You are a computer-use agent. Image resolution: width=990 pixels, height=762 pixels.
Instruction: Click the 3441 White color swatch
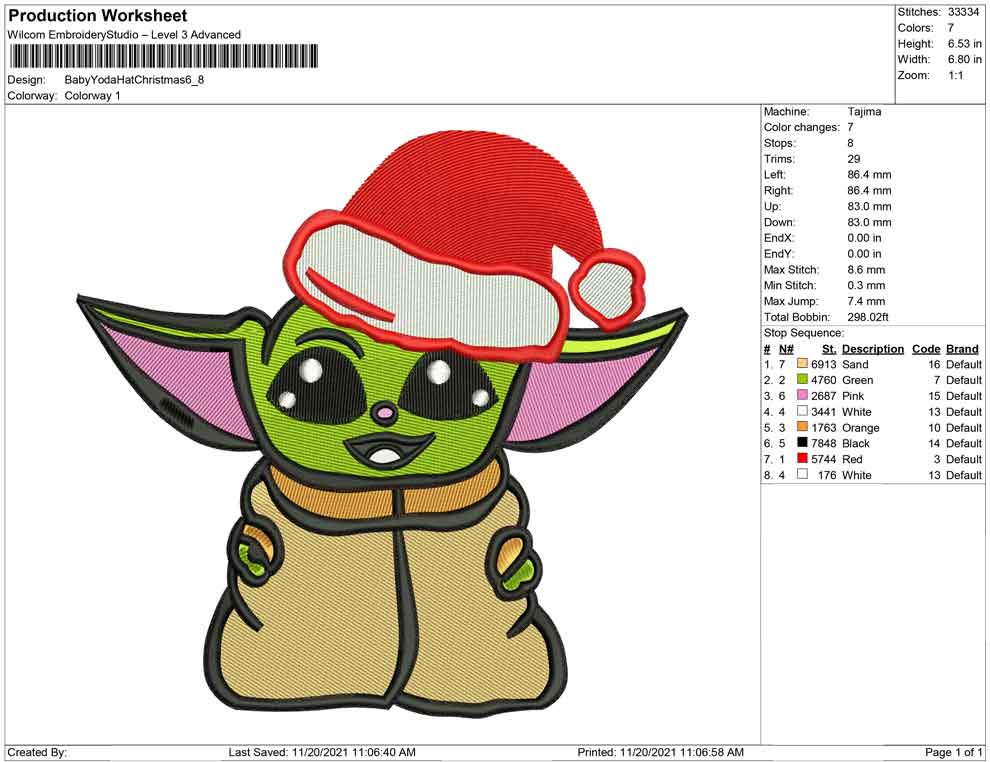coord(802,411)
